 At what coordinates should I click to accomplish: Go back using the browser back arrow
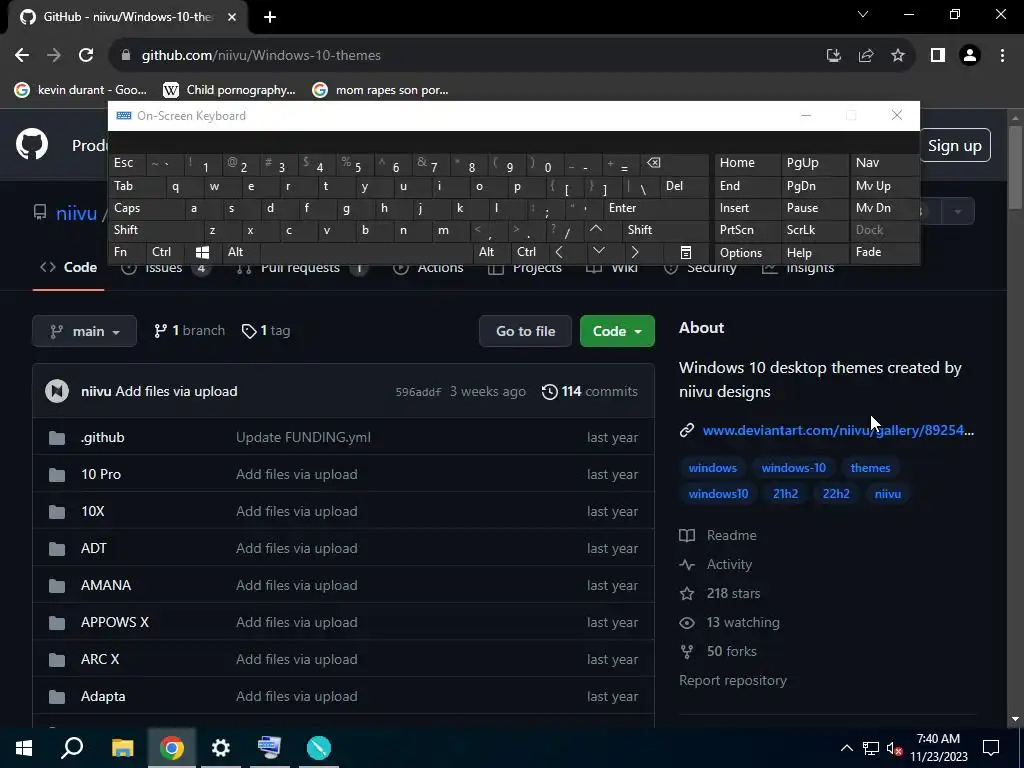[22, 56]
